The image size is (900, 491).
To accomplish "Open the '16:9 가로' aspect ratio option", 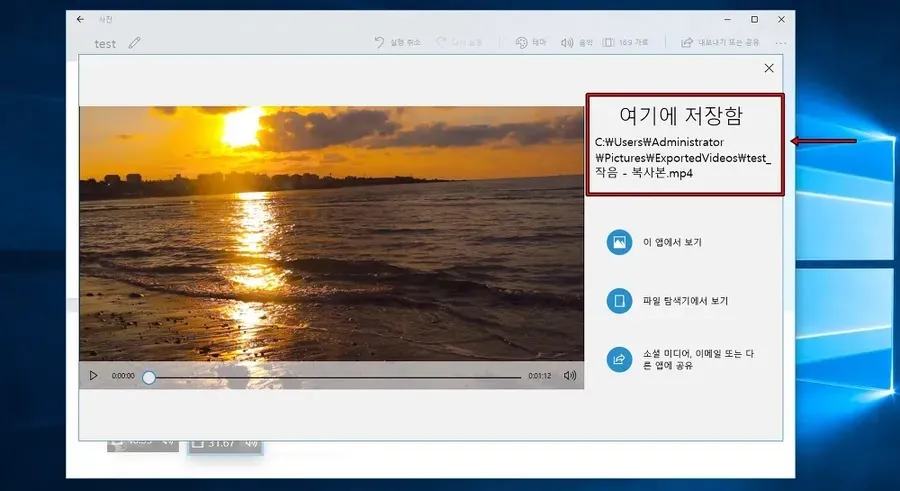I will [x=626, y=42].
